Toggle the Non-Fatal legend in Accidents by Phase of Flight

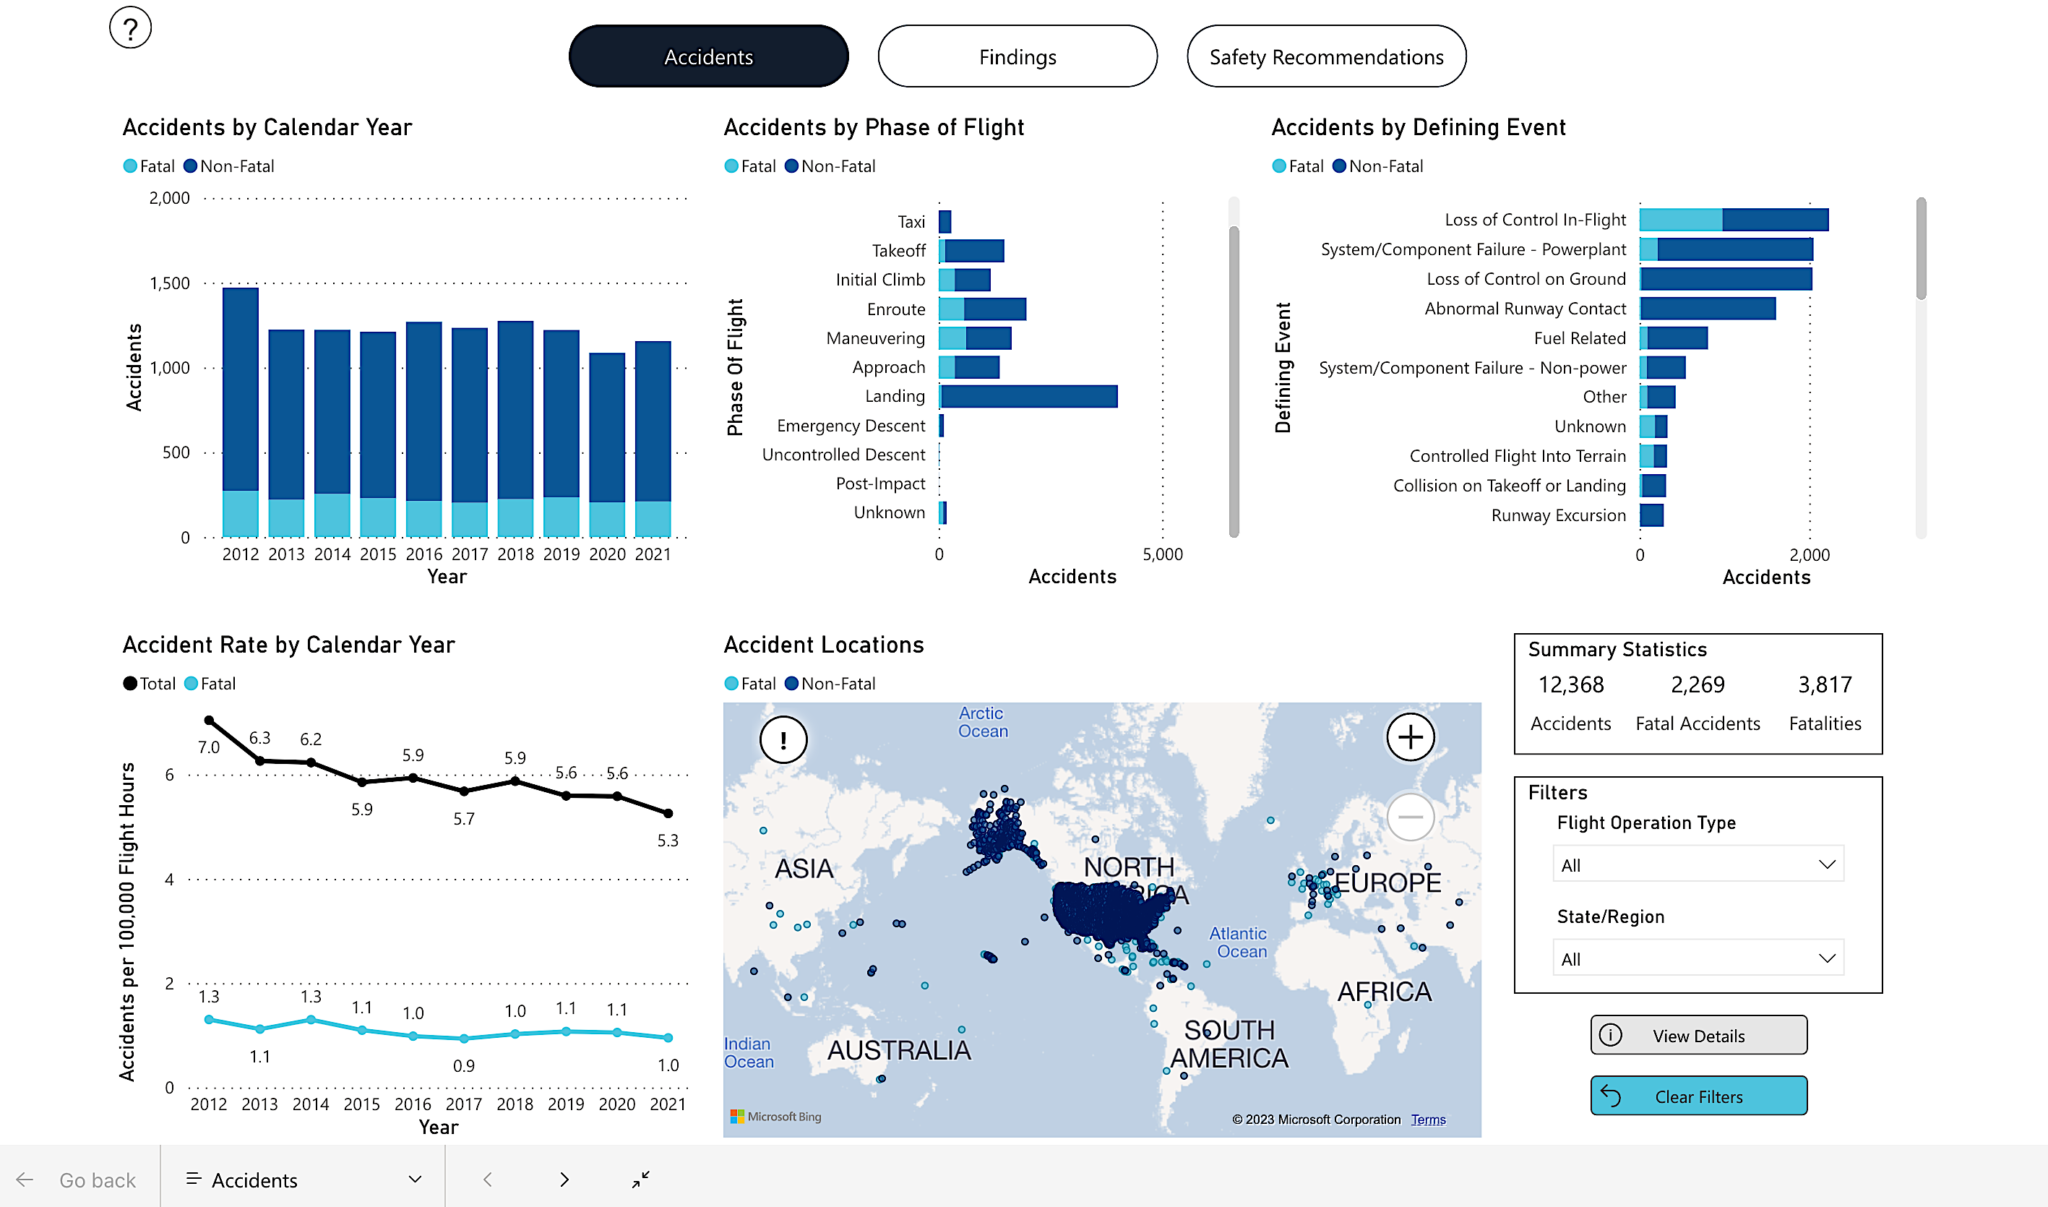(x=830, y=166)
